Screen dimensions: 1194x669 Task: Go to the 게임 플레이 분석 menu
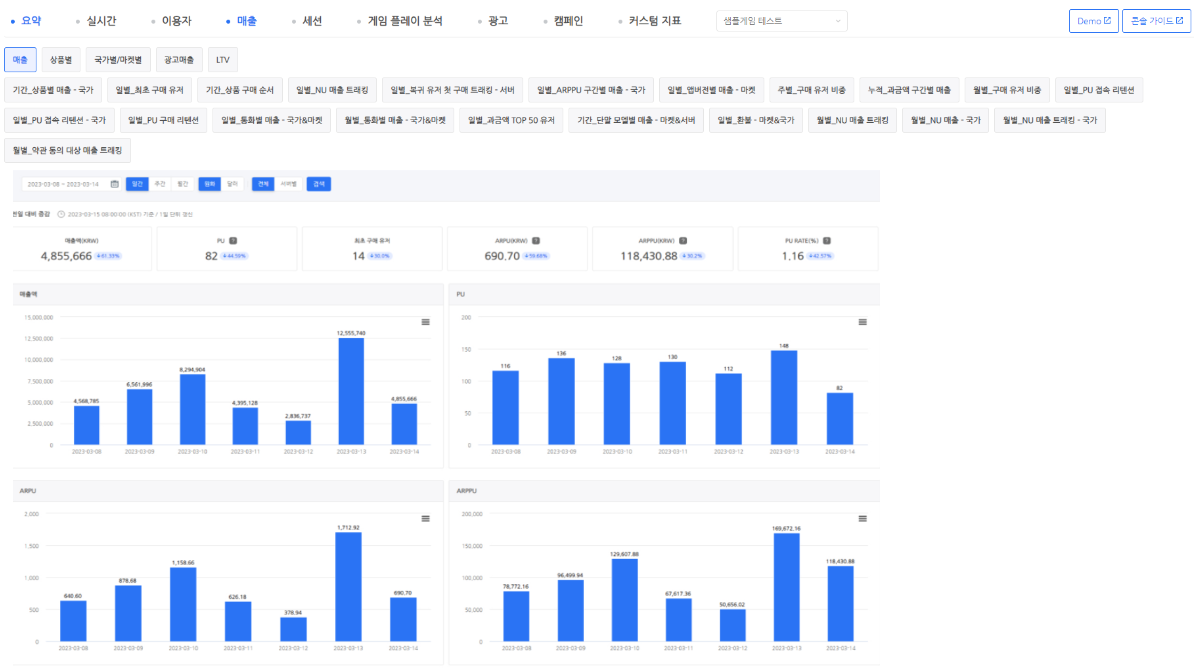coord(404,21)
